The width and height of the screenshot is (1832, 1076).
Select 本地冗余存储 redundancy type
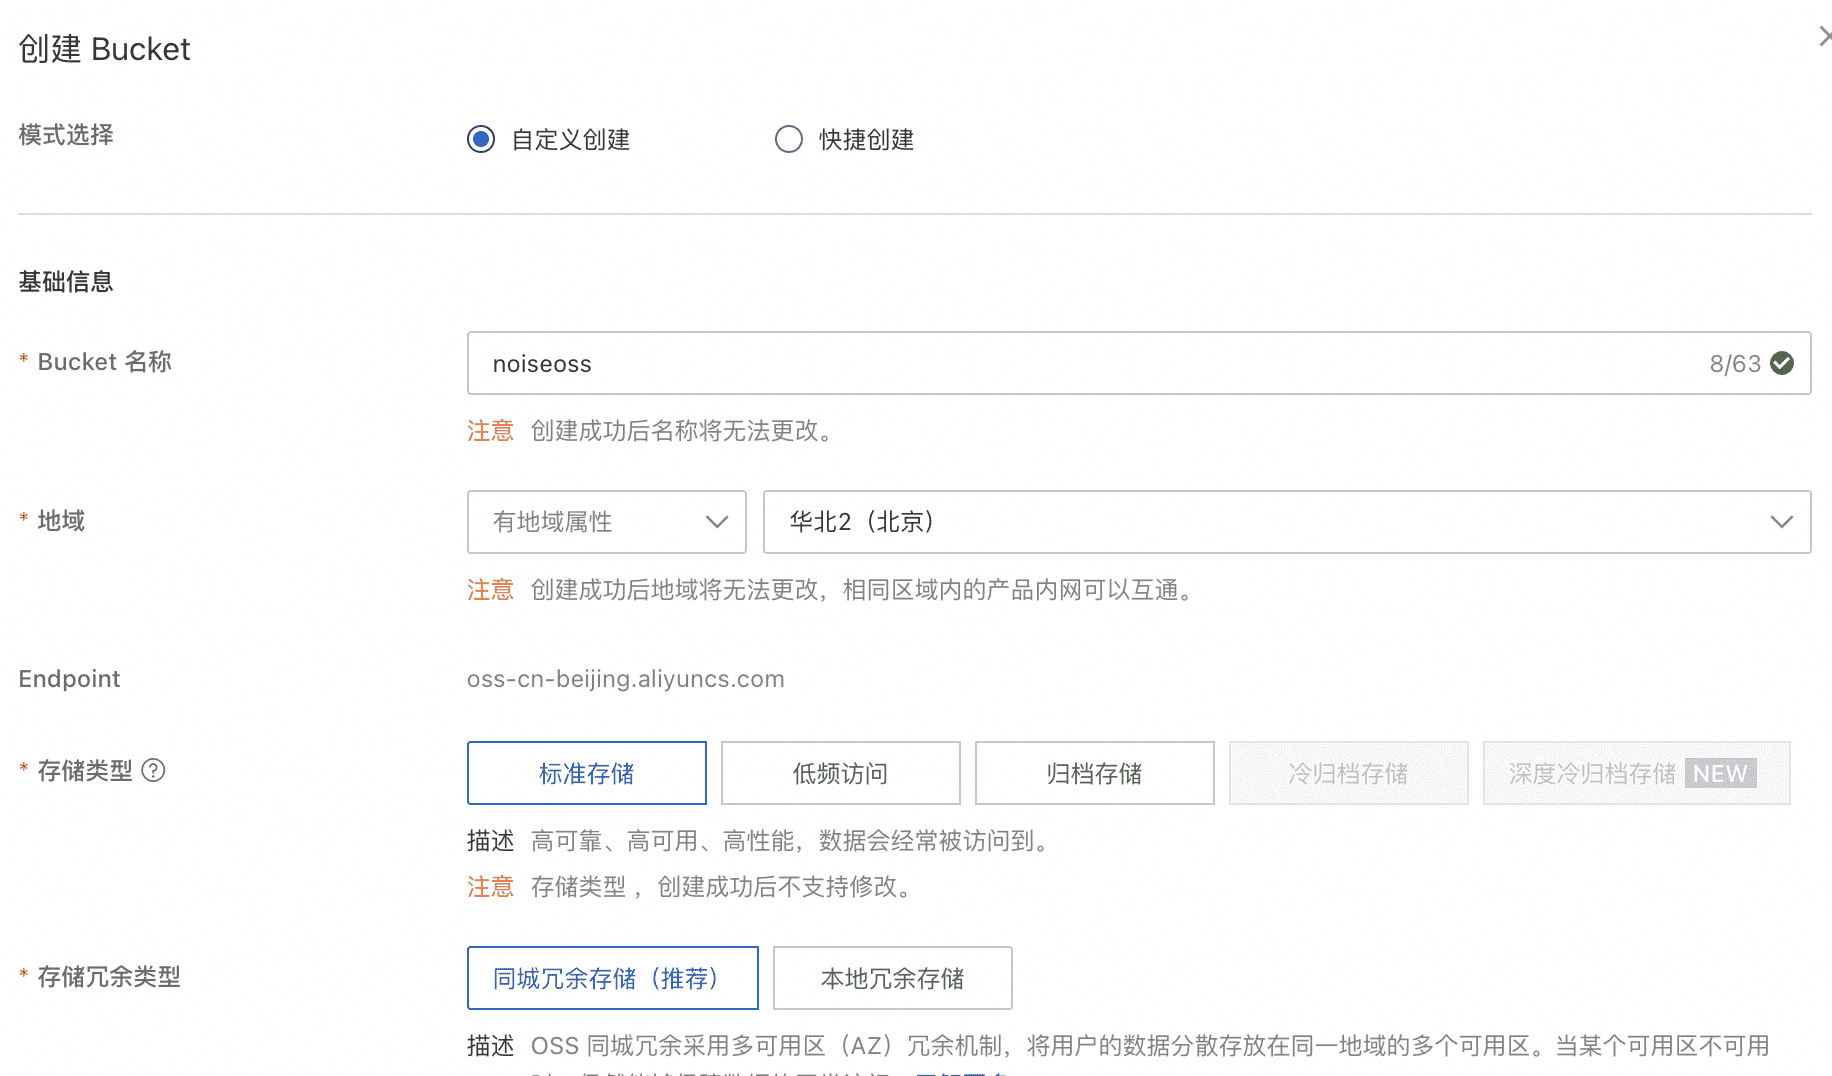[x=892, y=978]
